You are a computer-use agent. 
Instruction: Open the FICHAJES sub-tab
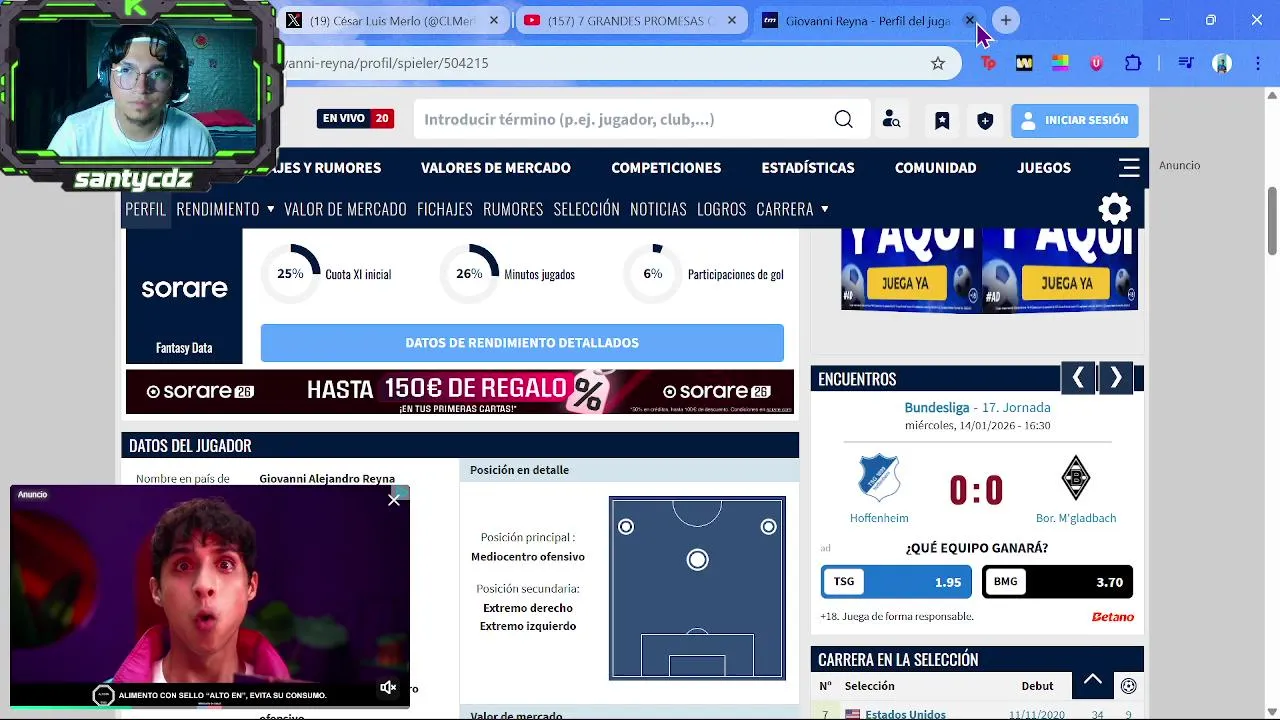445,209
